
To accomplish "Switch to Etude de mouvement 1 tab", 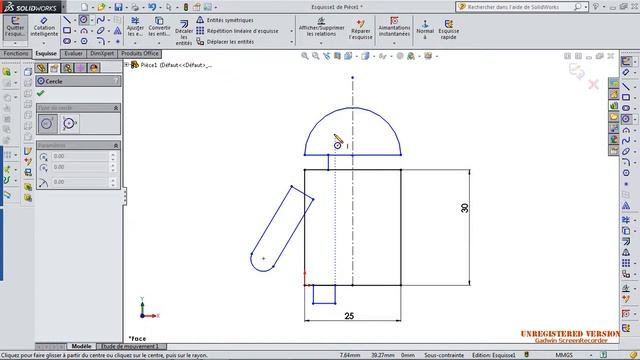I will [x=130, y=346].
